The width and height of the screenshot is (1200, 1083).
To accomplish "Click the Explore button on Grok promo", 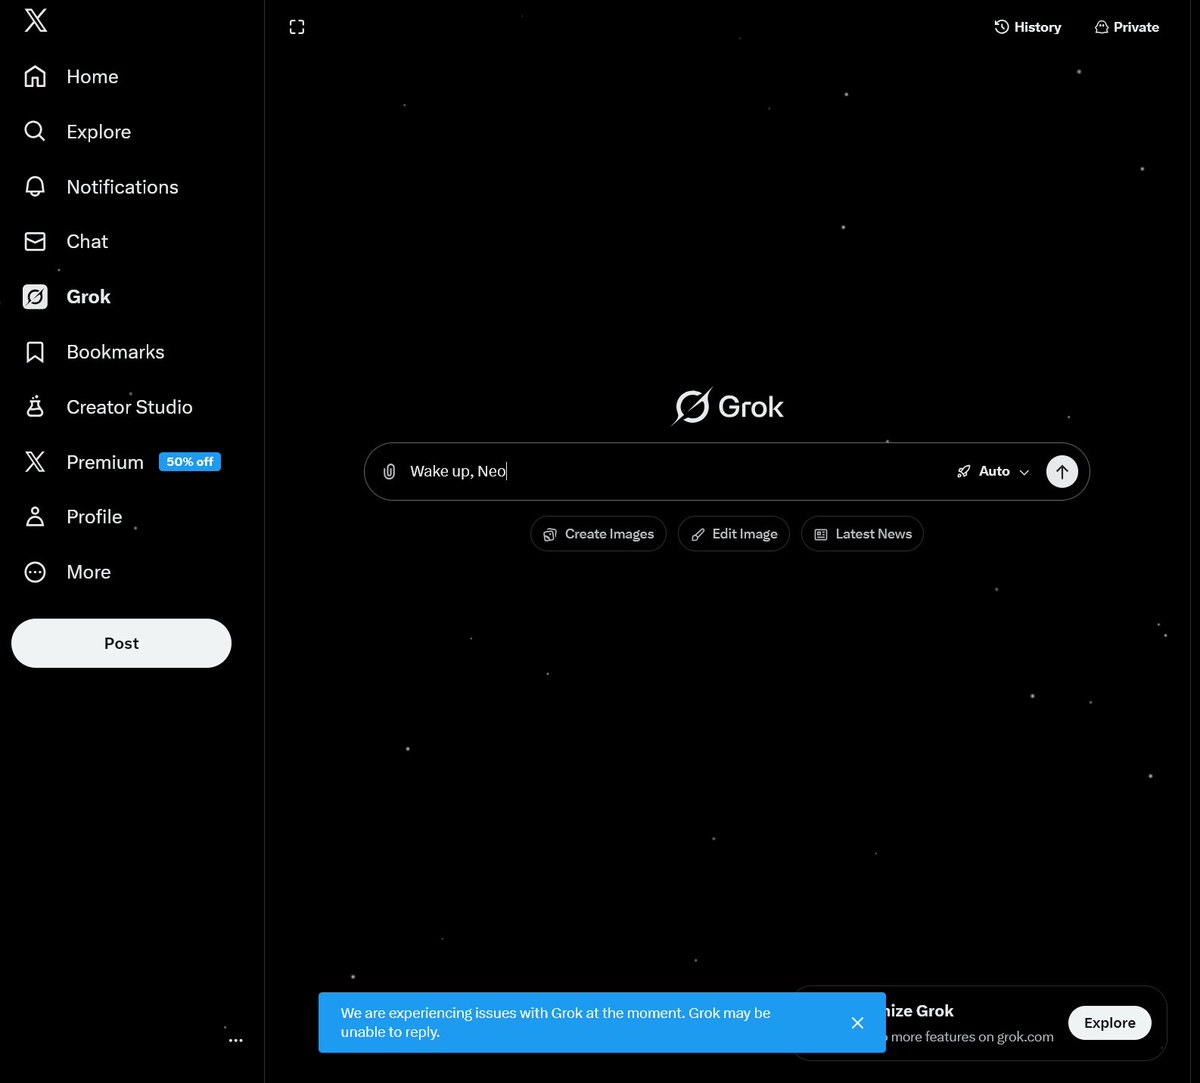I will click(1110, 1023).
